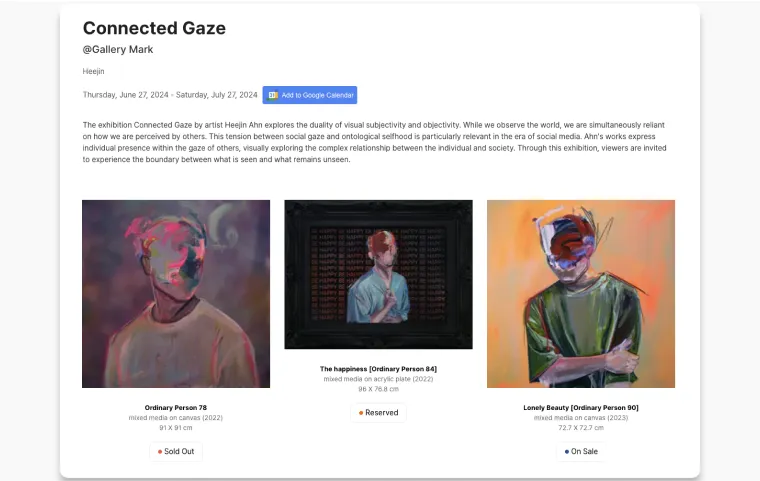Click the 72.7 X 72.7 cm dimensions text
This screenshot has height=481, width=760.
(581, 427)
